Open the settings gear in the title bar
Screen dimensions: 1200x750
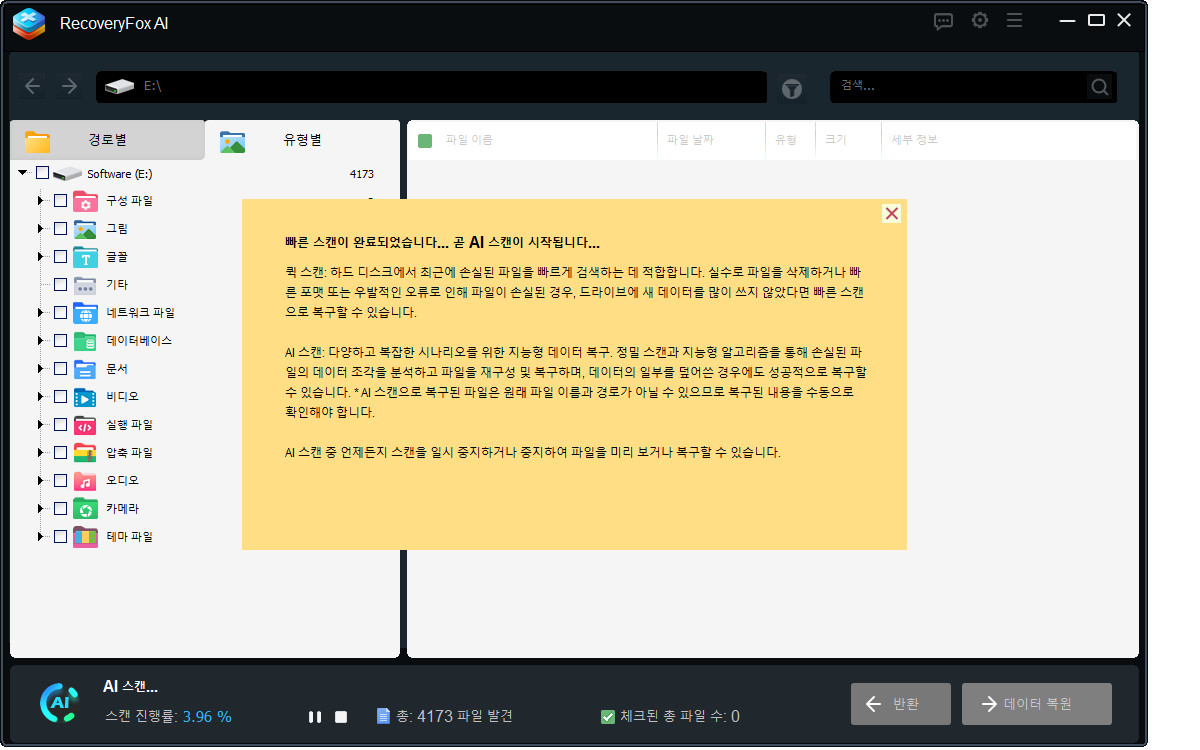(x=979, y=20)
